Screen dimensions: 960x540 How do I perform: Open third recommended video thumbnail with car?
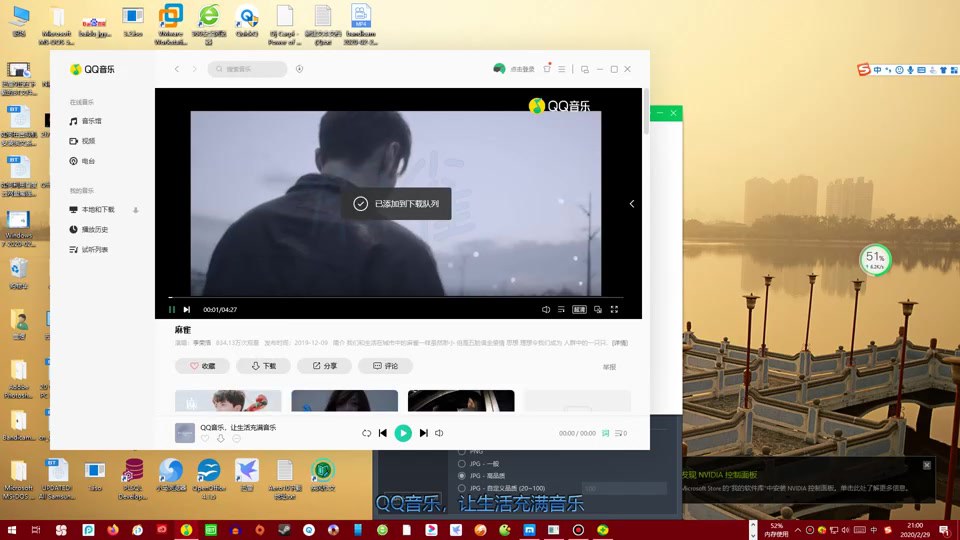(461, 400)
